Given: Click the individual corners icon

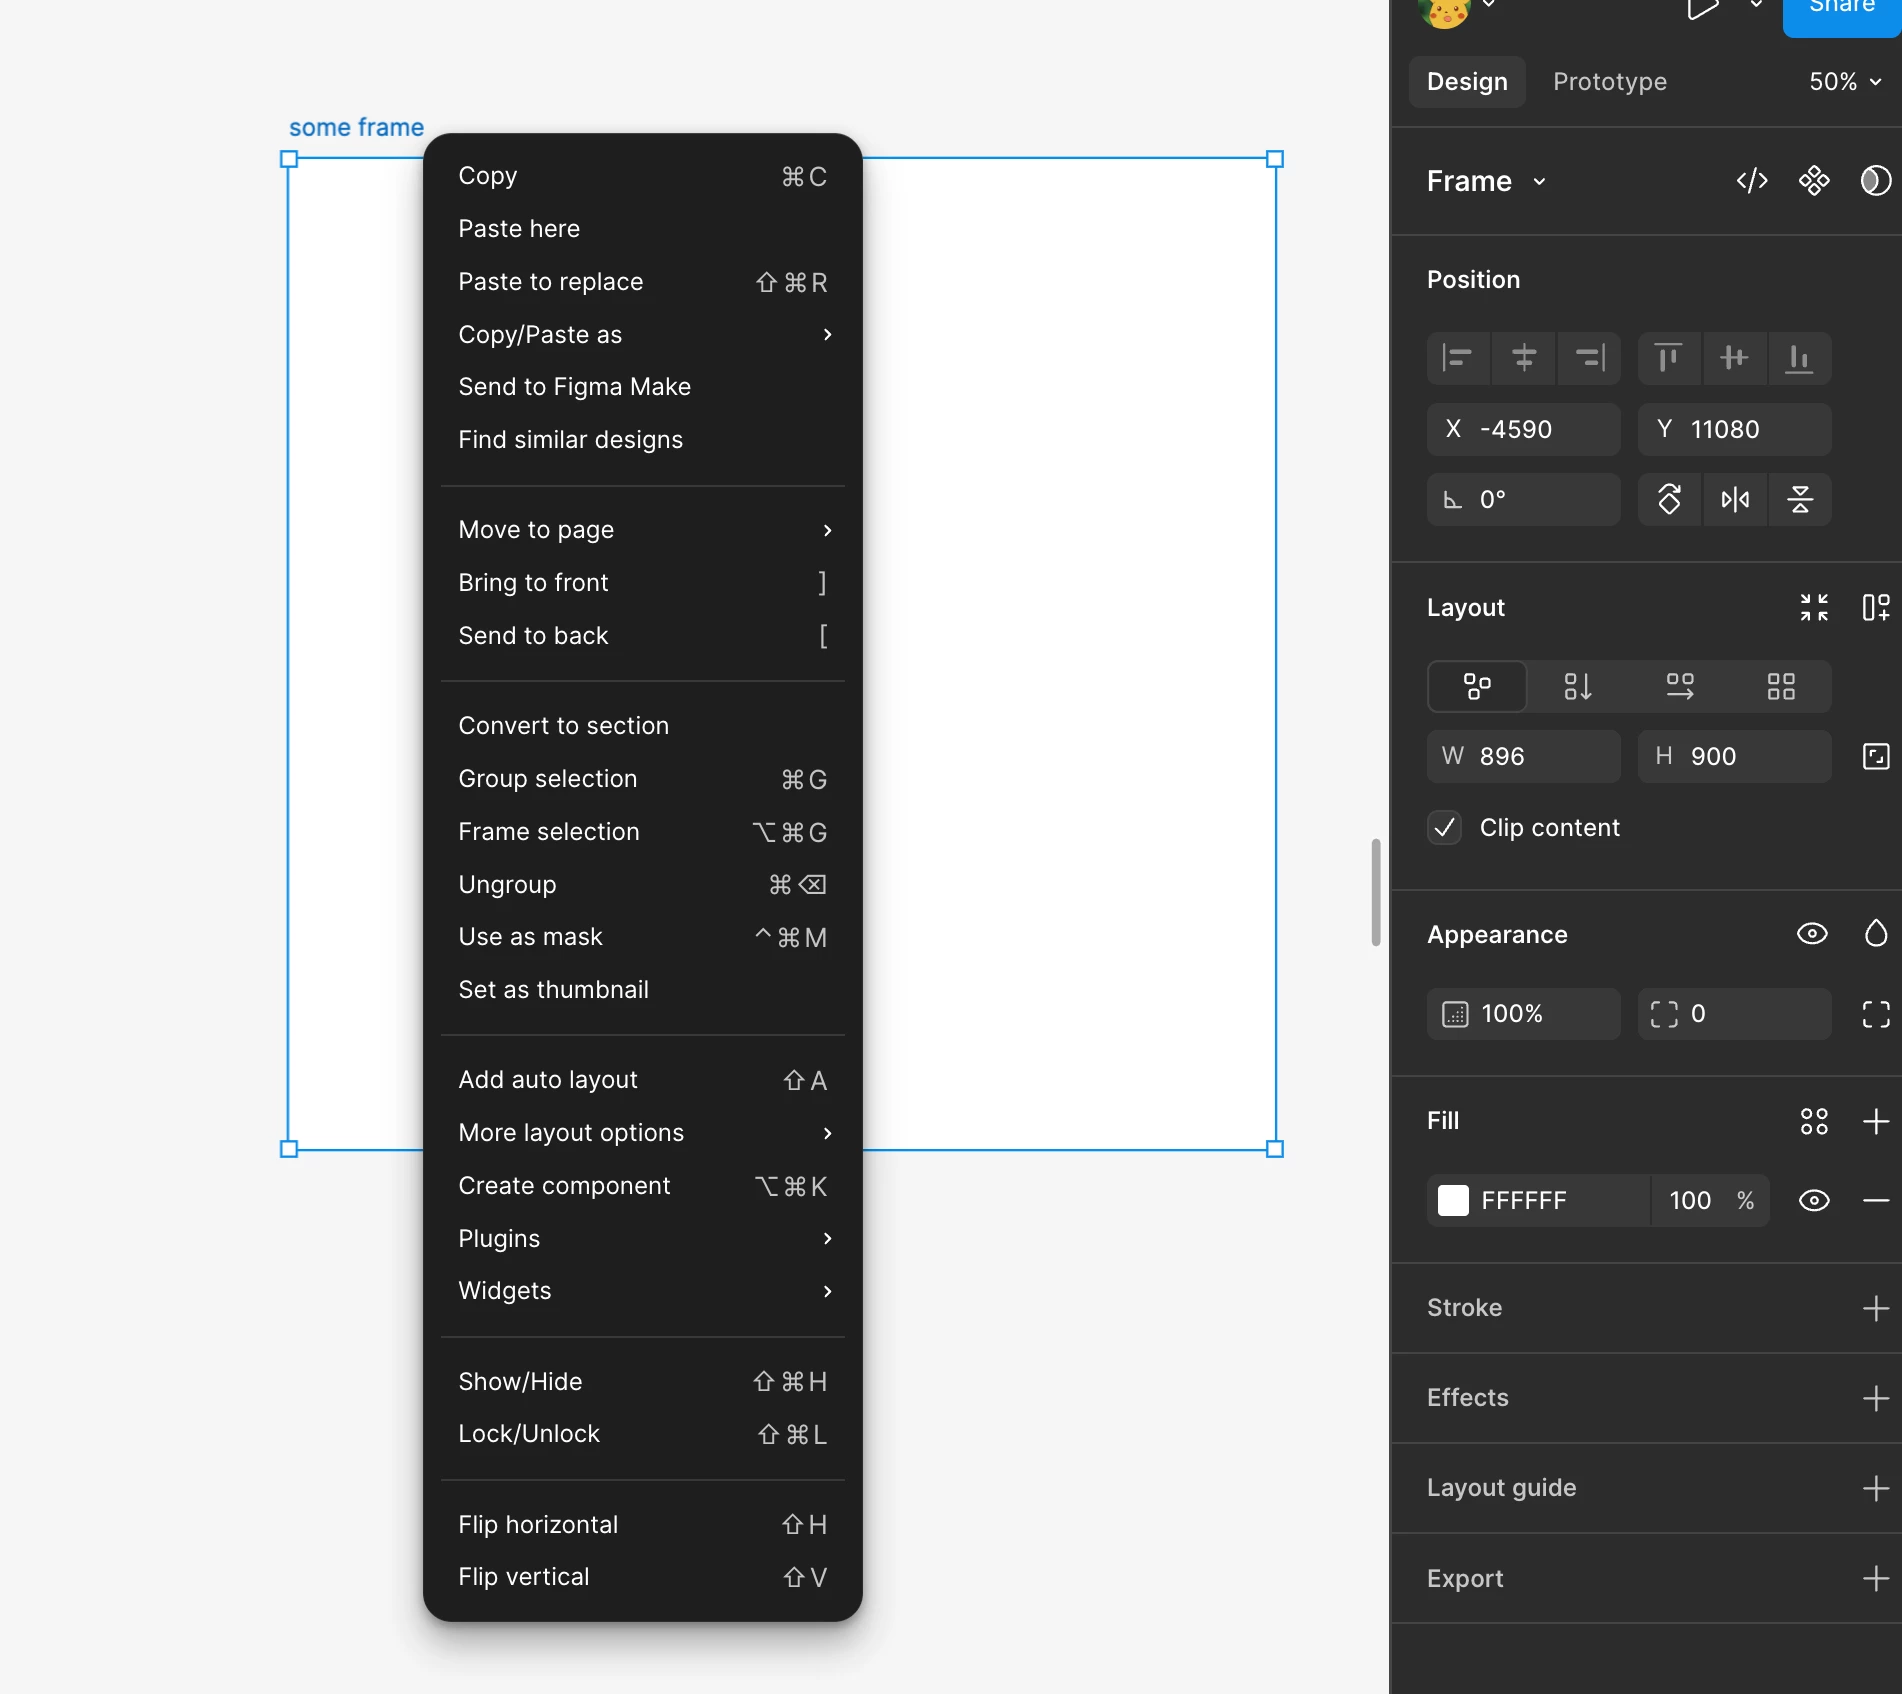Looking at the screenshot, I should pyautogui.click(x=1876, y=1014).
